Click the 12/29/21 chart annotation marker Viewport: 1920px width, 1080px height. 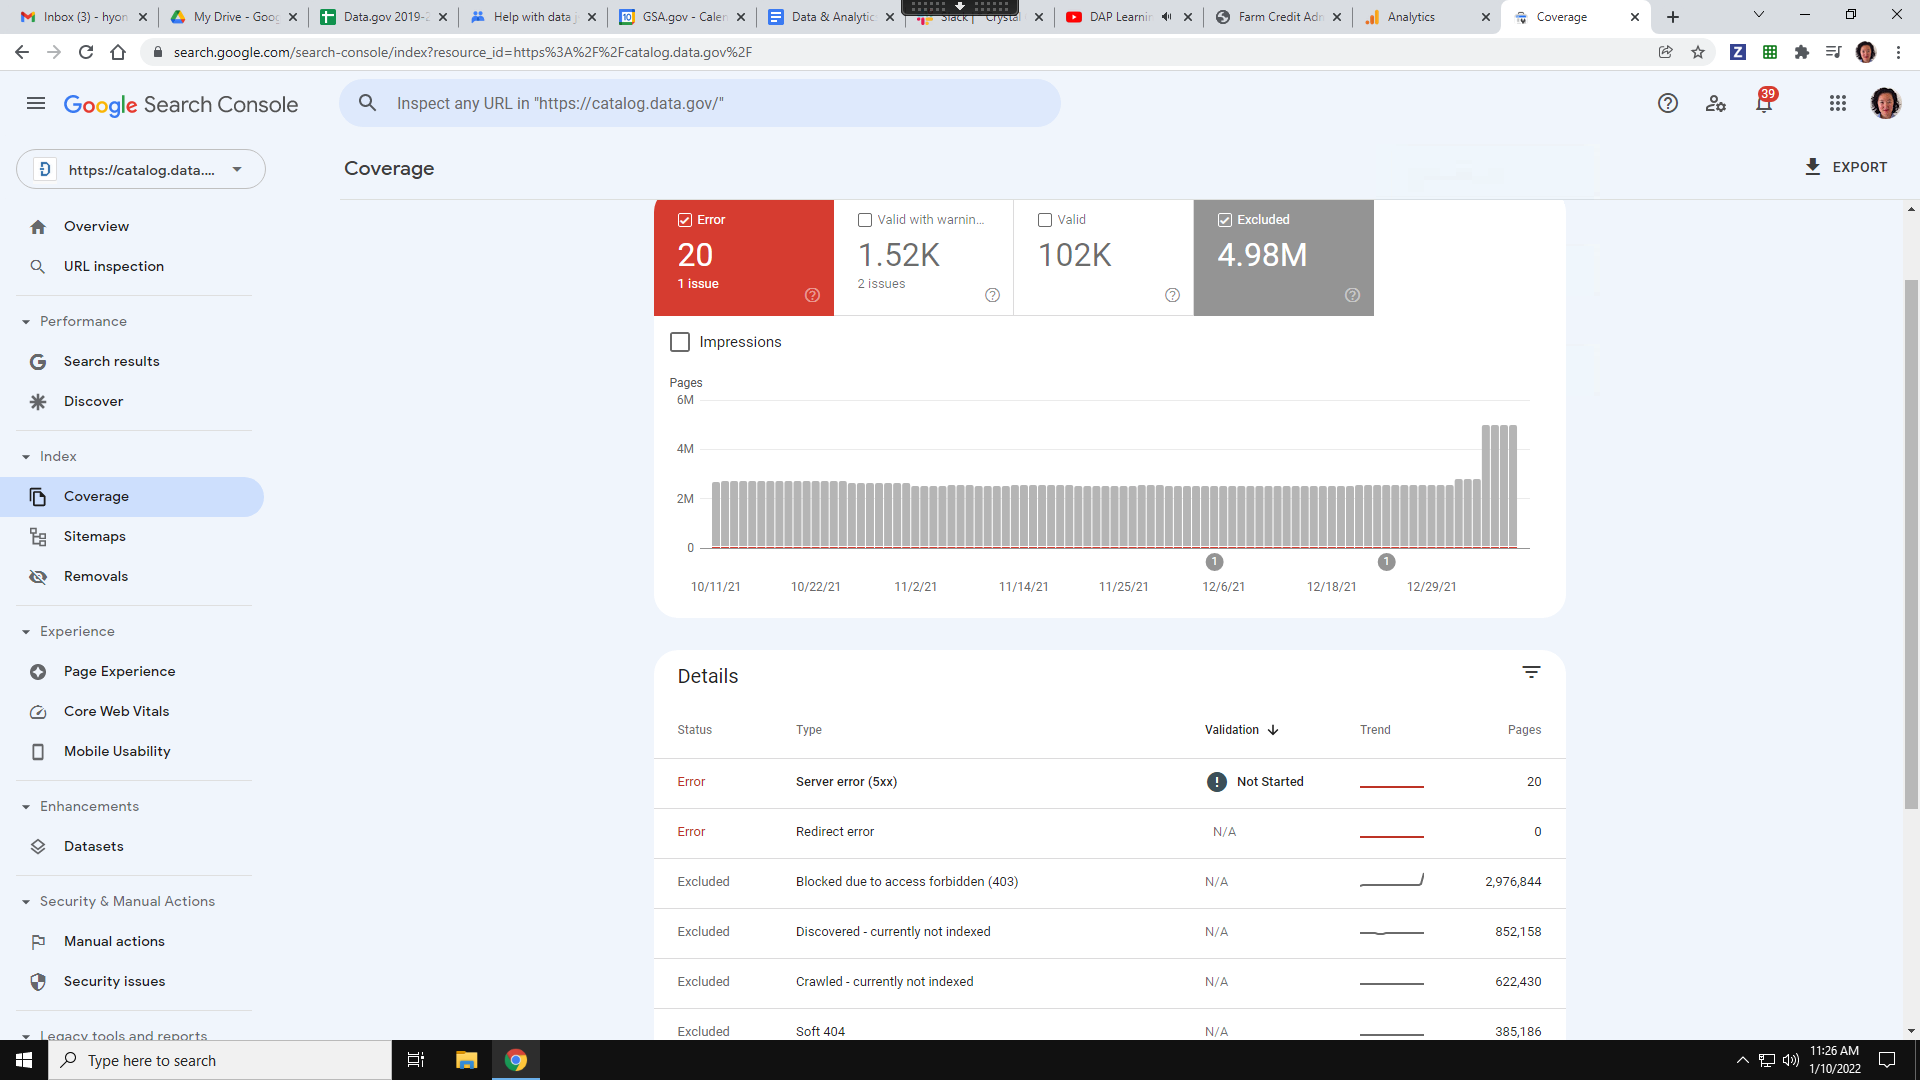pyautogui.click(x=1386, y=562)
